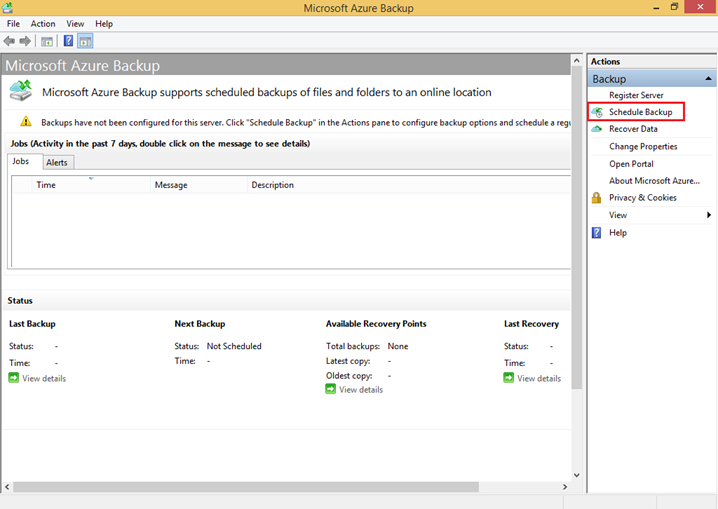Click the Back arrow toolbar icon

pos(9,41)
